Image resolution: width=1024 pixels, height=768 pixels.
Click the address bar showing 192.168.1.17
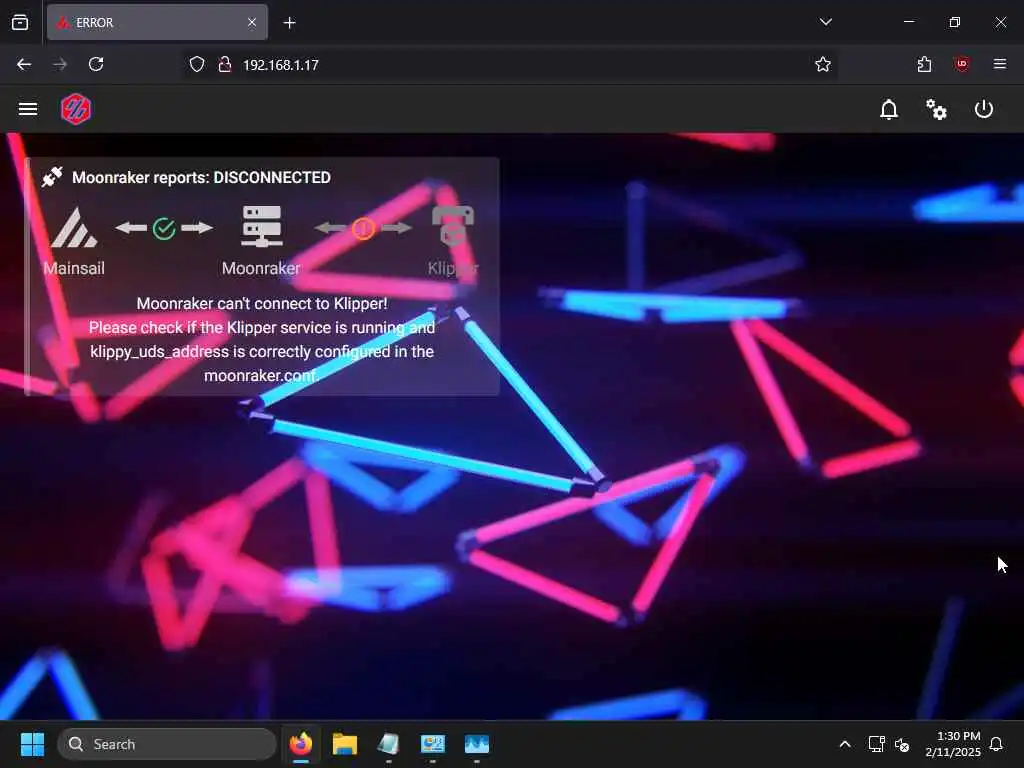tap(509, 65)
